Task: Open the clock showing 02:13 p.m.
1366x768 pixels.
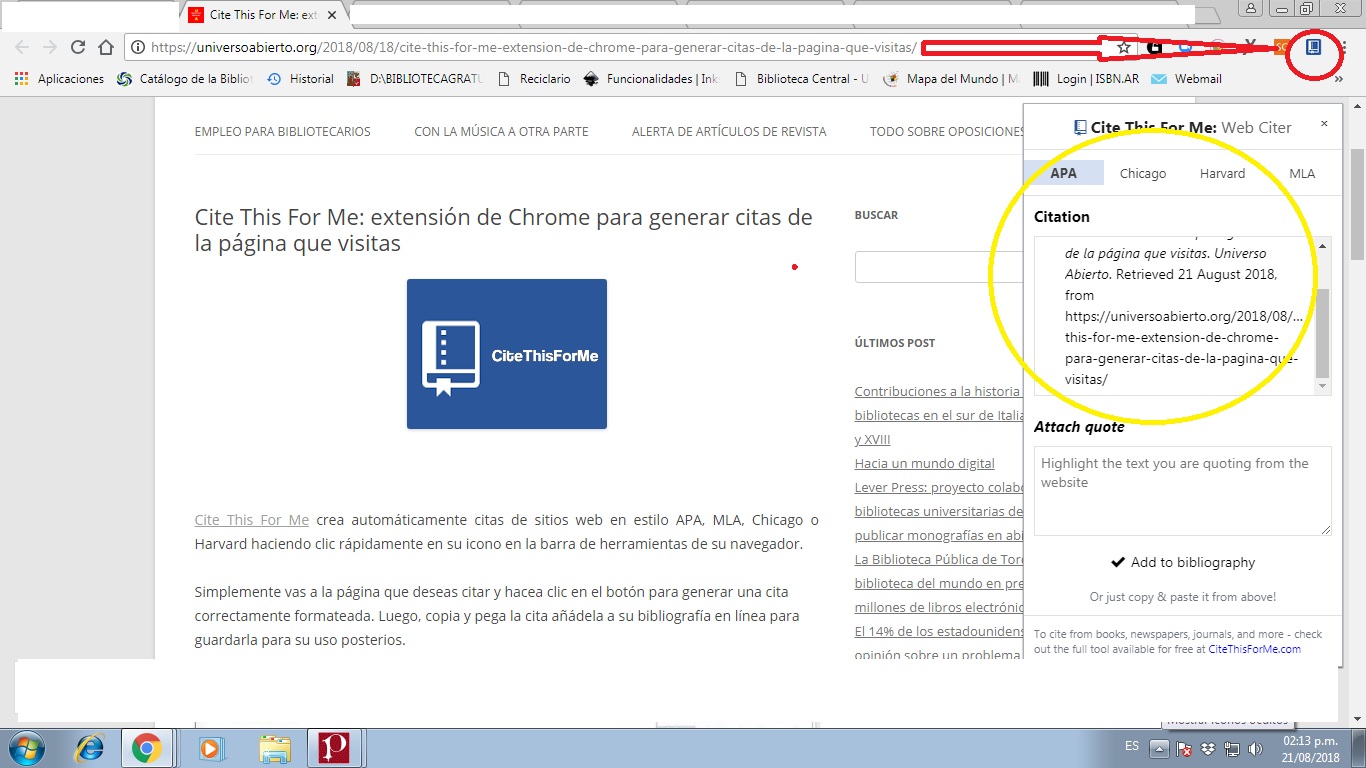Action: (x=1312, y=748)
